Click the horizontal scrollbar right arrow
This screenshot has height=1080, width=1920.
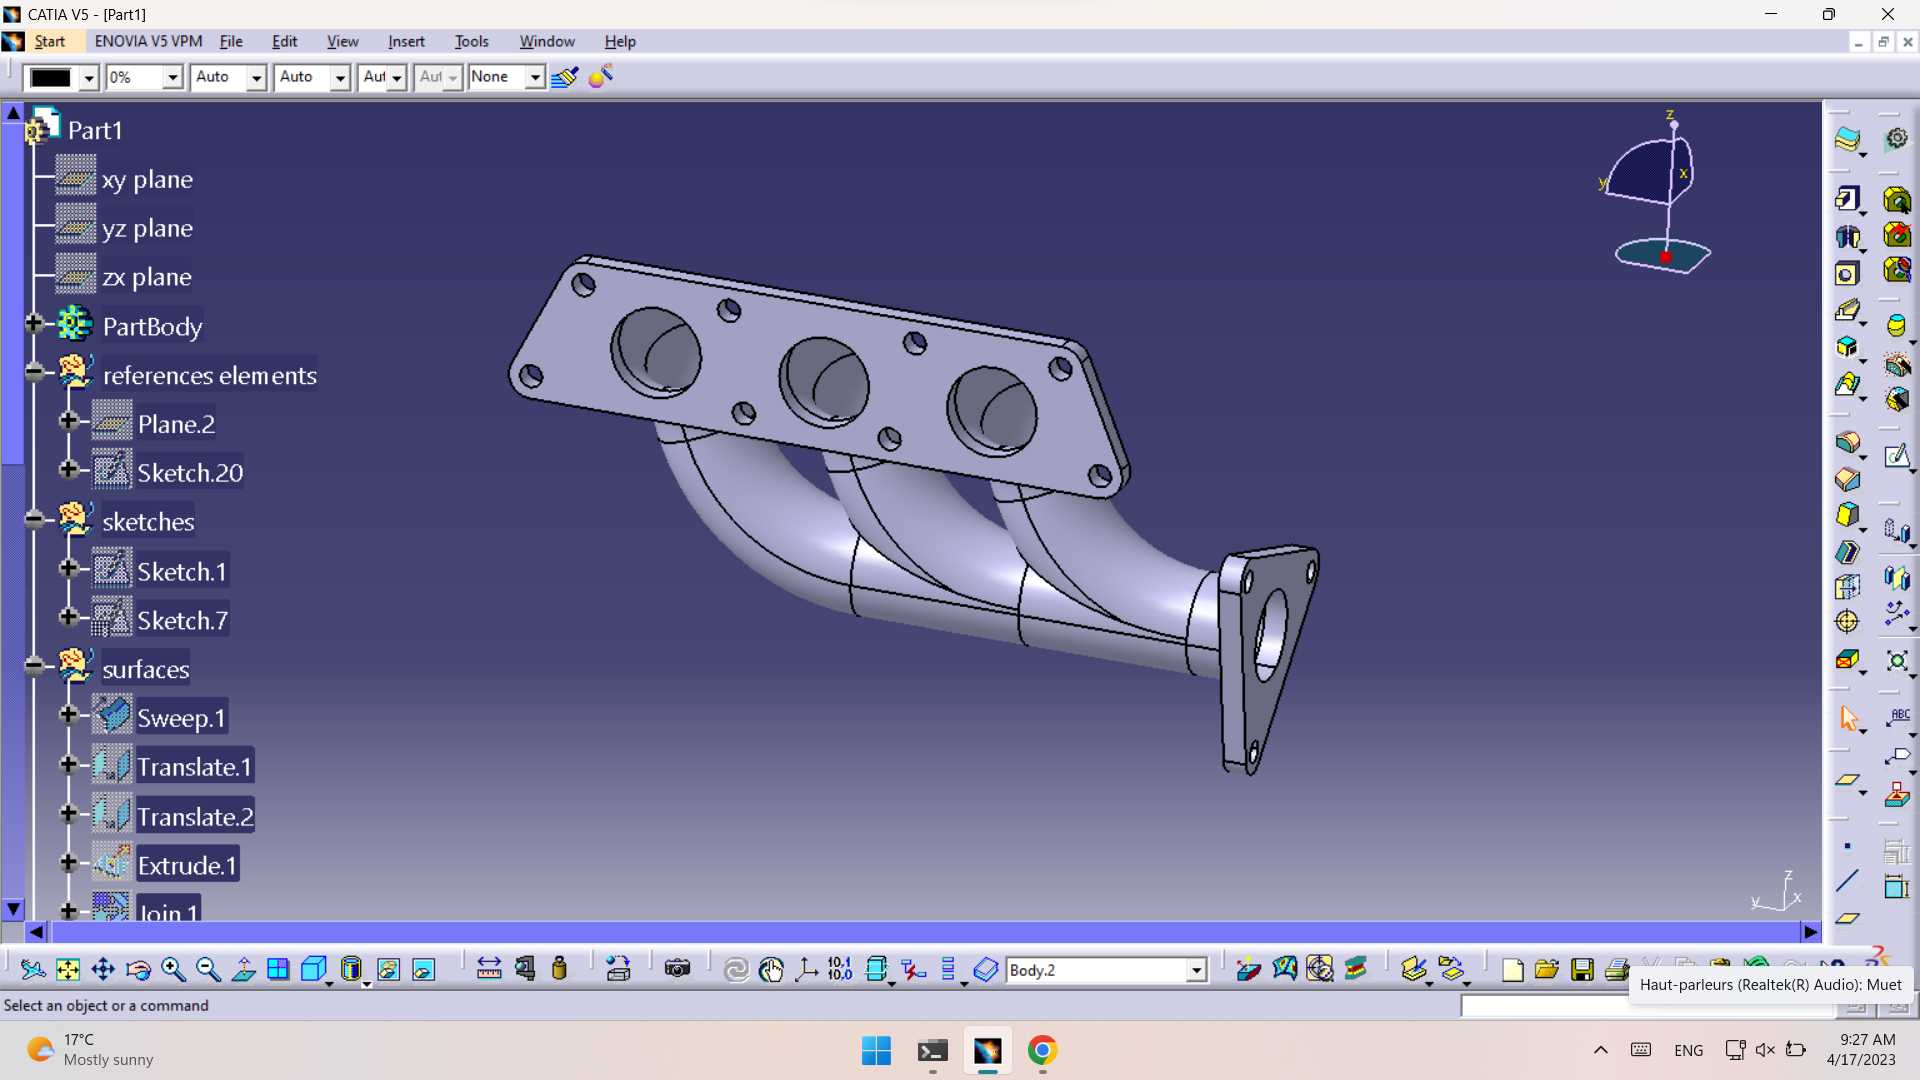[x=1811, y=932]
